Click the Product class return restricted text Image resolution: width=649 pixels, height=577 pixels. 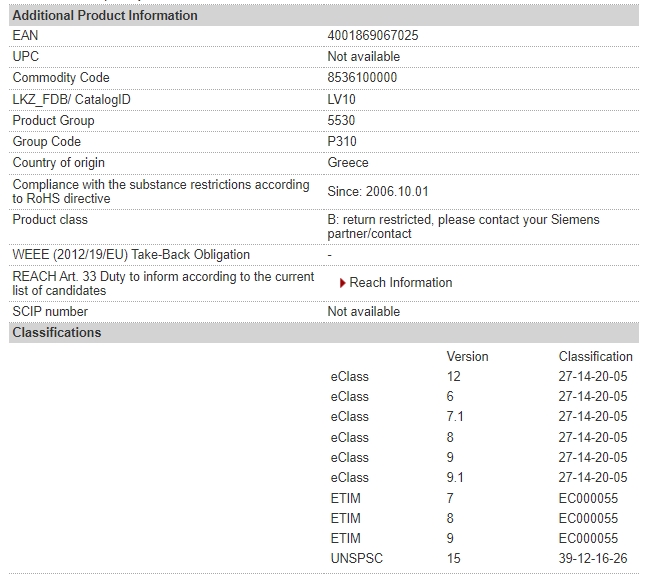(463, 226)
